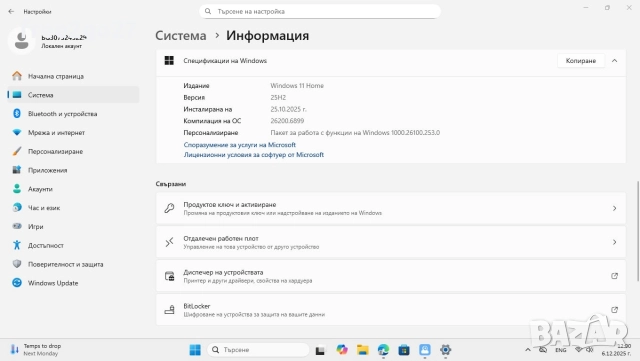The image size is (640, 361).
Task: Click the taskbar Търсене search box
Action: pos(258,350)
